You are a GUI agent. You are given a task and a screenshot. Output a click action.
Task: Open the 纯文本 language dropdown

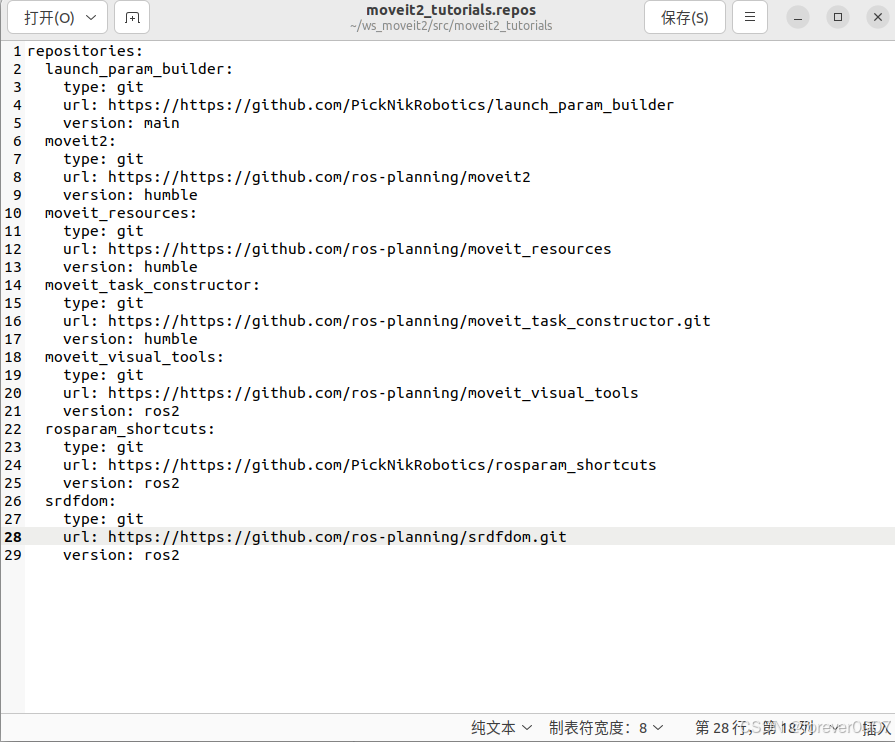click(501, 728)
